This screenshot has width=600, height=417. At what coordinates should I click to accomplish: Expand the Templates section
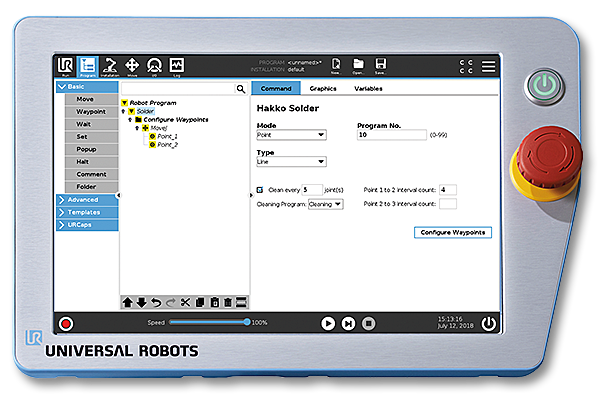[x=87, y=212]
